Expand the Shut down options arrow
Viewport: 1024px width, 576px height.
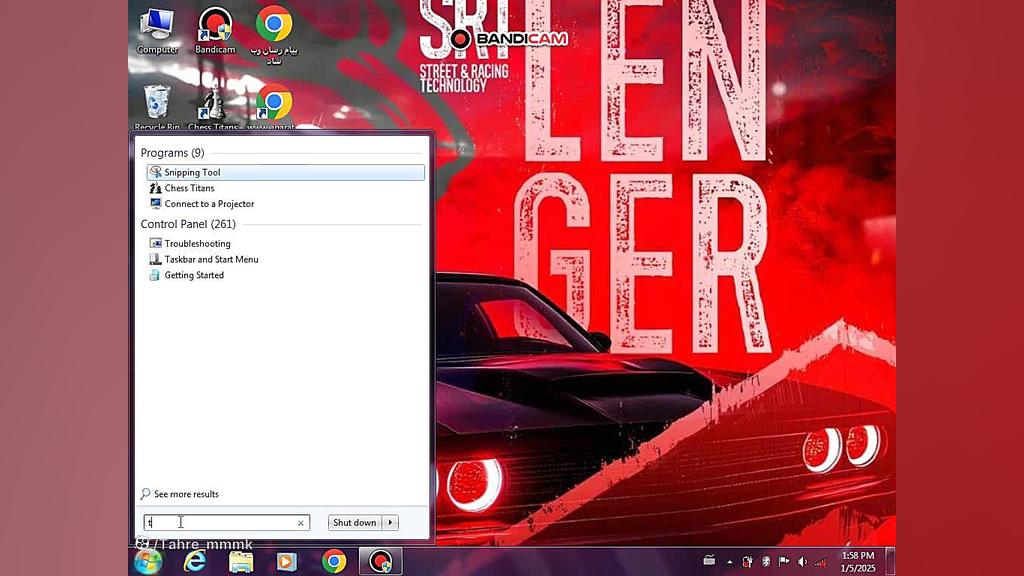click(391, 522)
